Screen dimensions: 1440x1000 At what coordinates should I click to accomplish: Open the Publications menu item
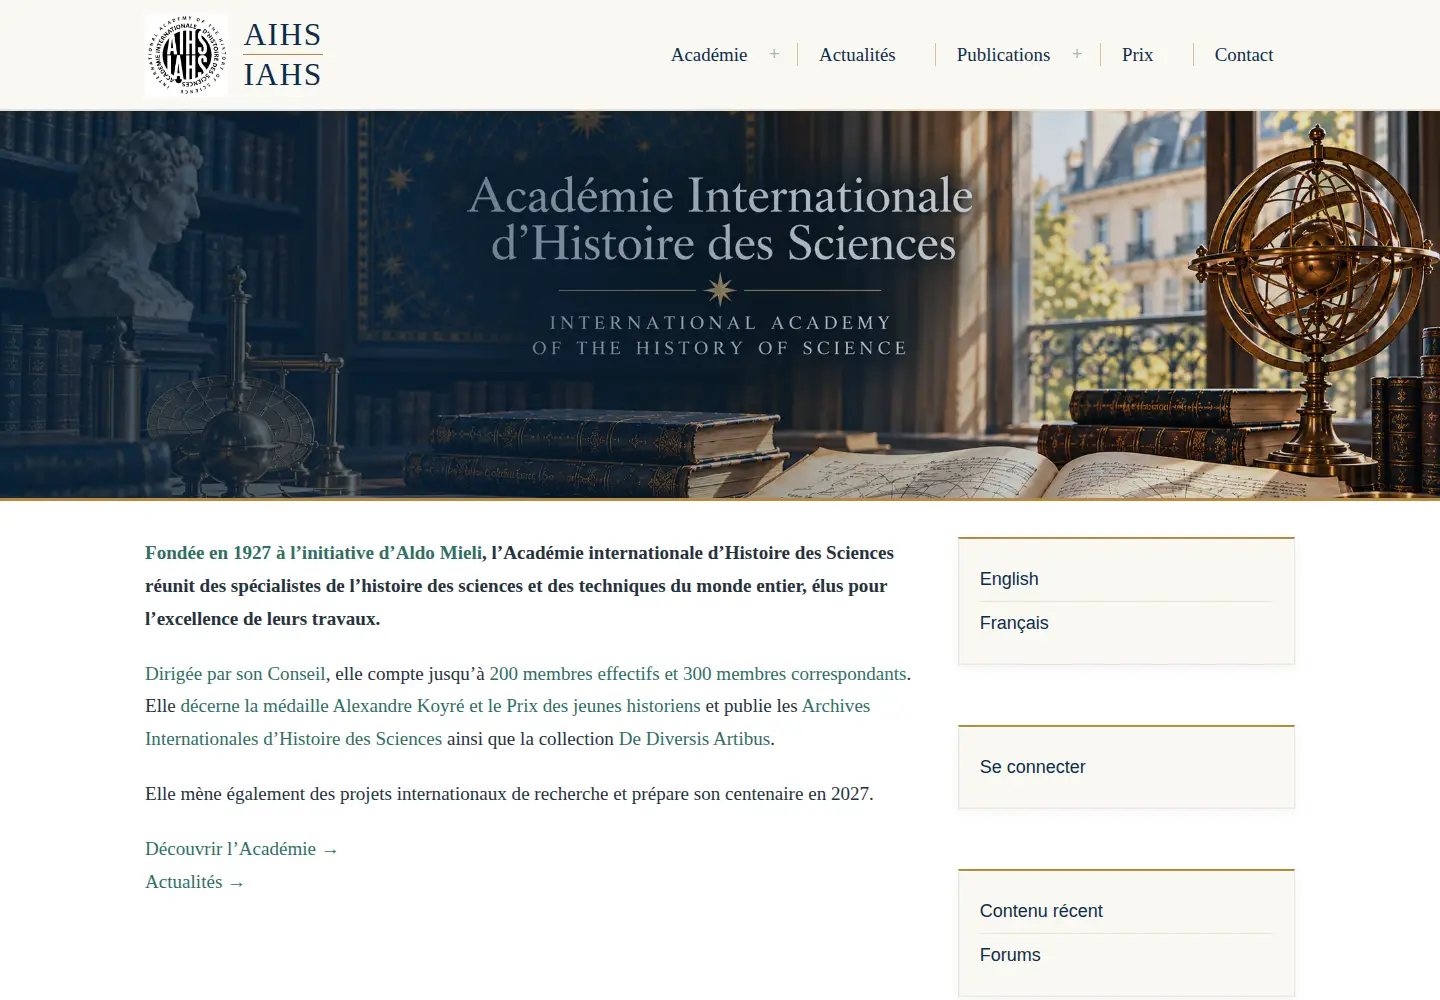coord(1003,55)
